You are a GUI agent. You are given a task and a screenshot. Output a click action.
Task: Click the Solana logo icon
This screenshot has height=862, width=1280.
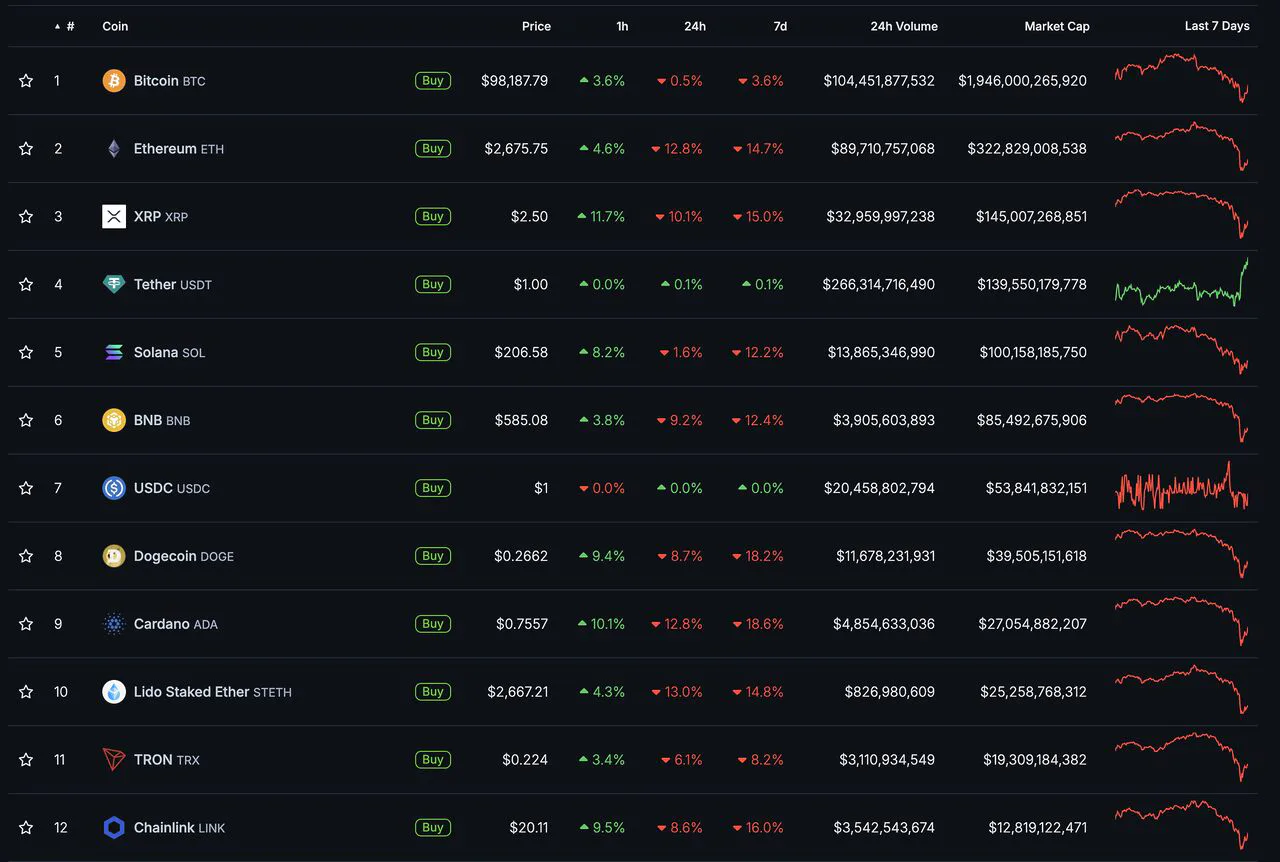[114, 352]
